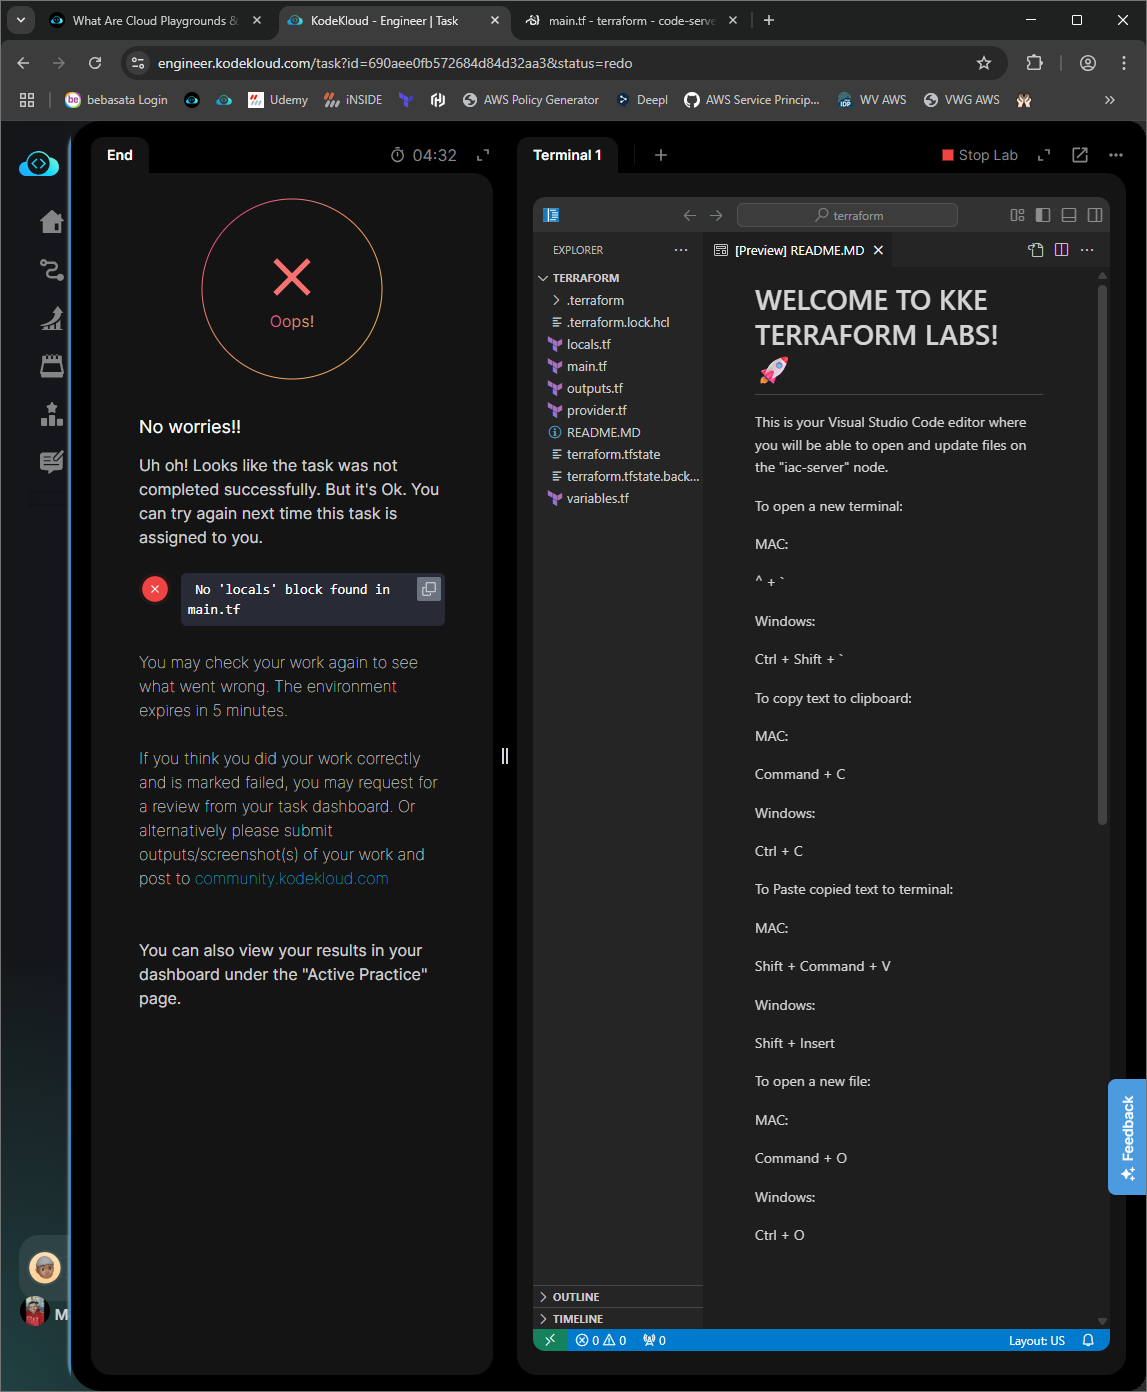Go forward in VS Code editor history
Screen dimensions: 1147x1392
point(716,215)
